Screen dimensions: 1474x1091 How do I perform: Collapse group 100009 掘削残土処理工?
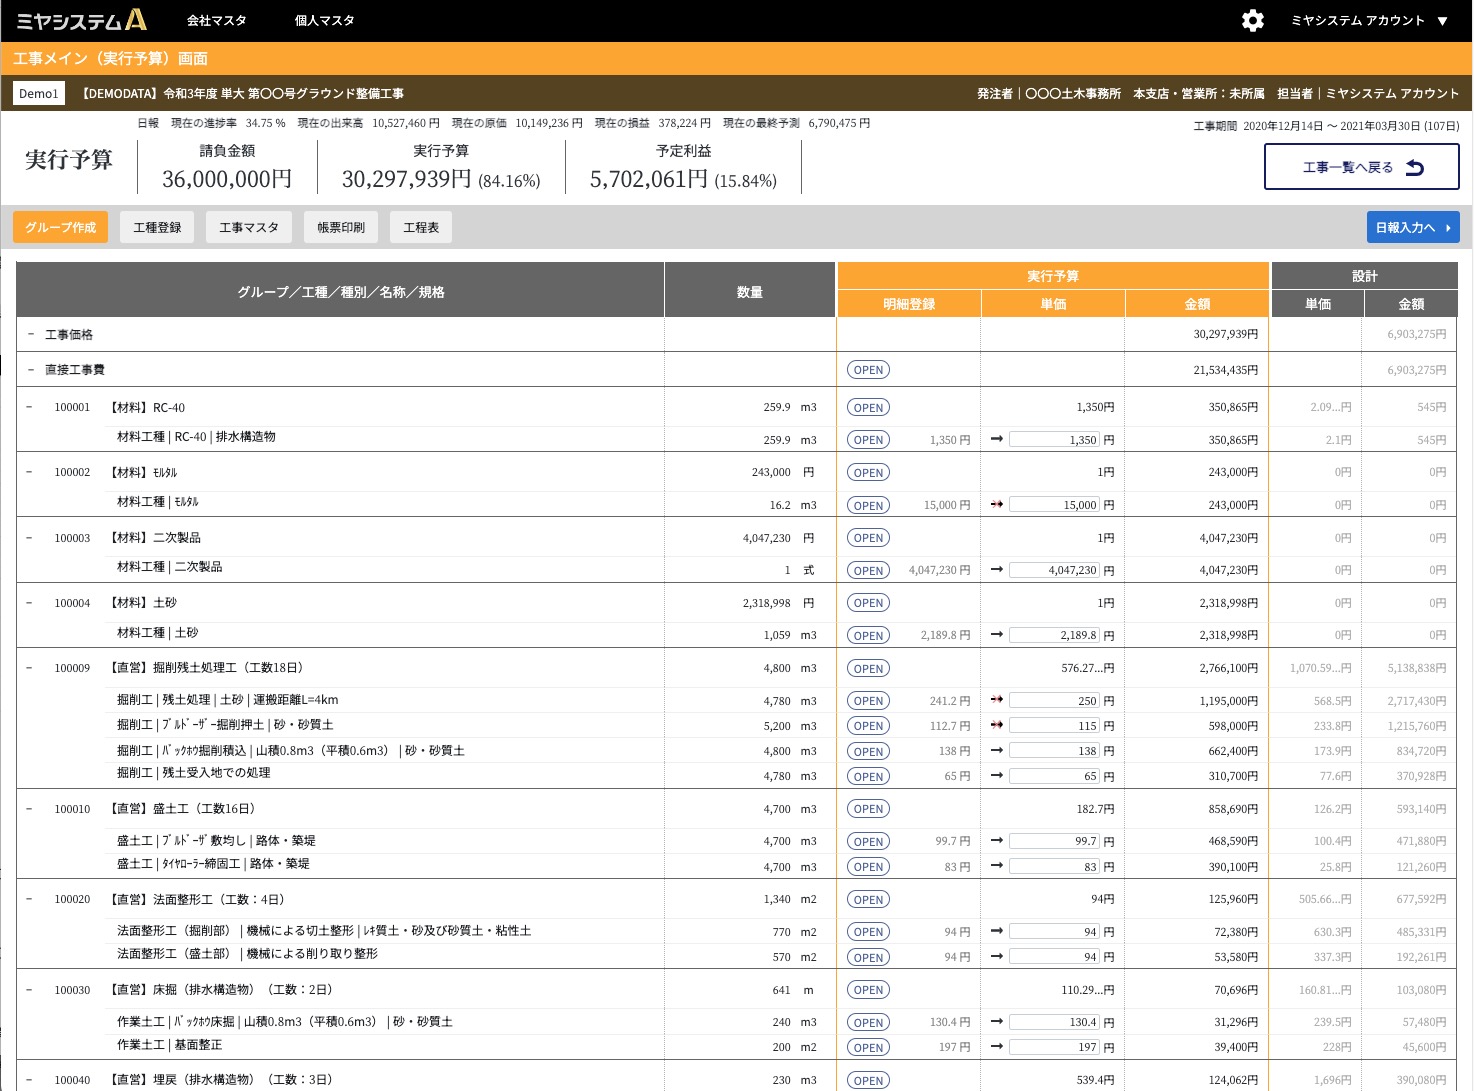point(29,668)
